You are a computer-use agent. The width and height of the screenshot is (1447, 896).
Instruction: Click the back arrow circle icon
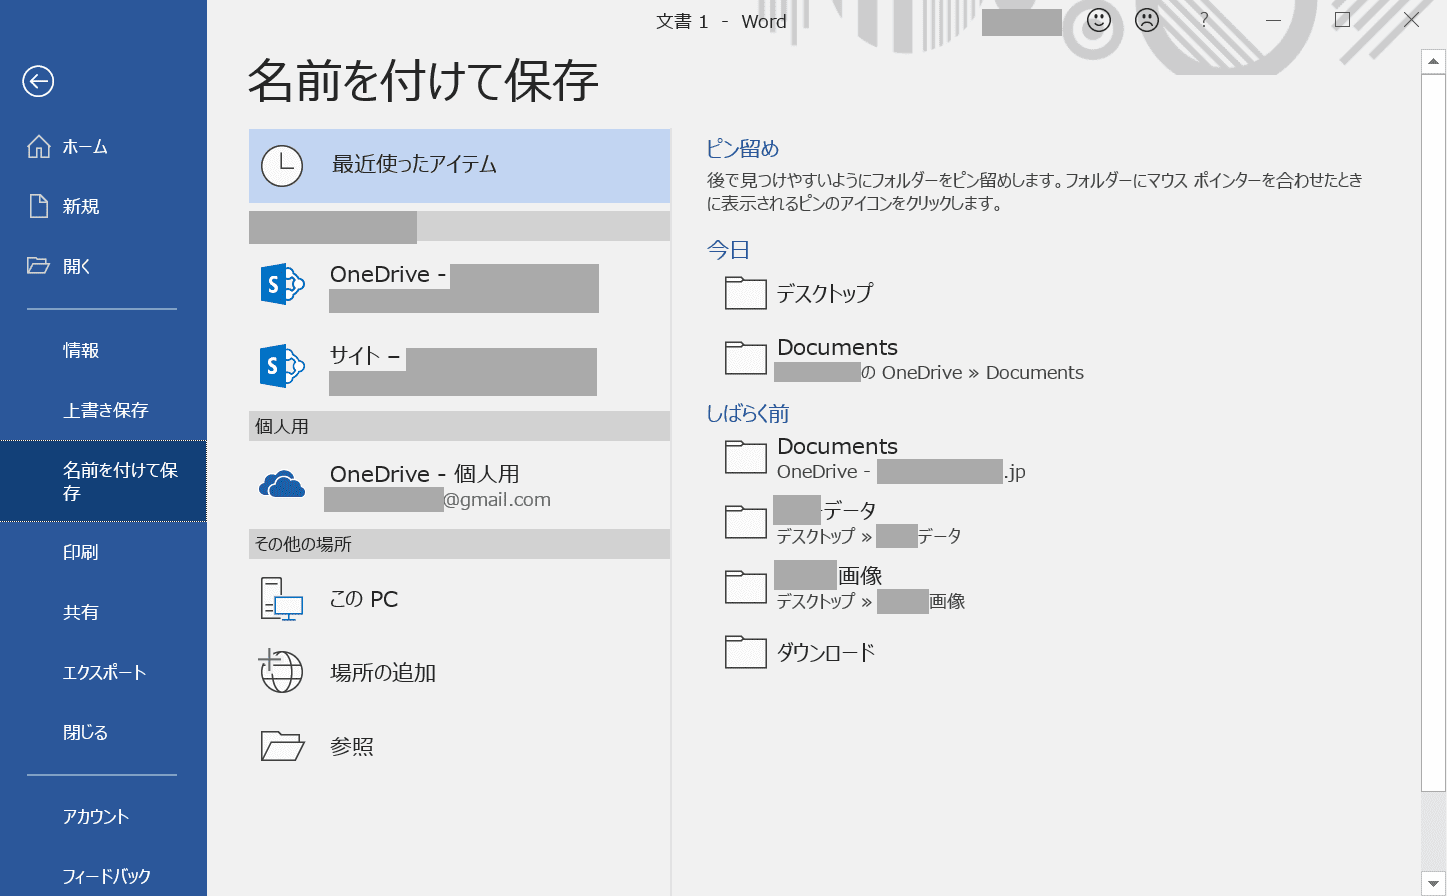point(38,81)
